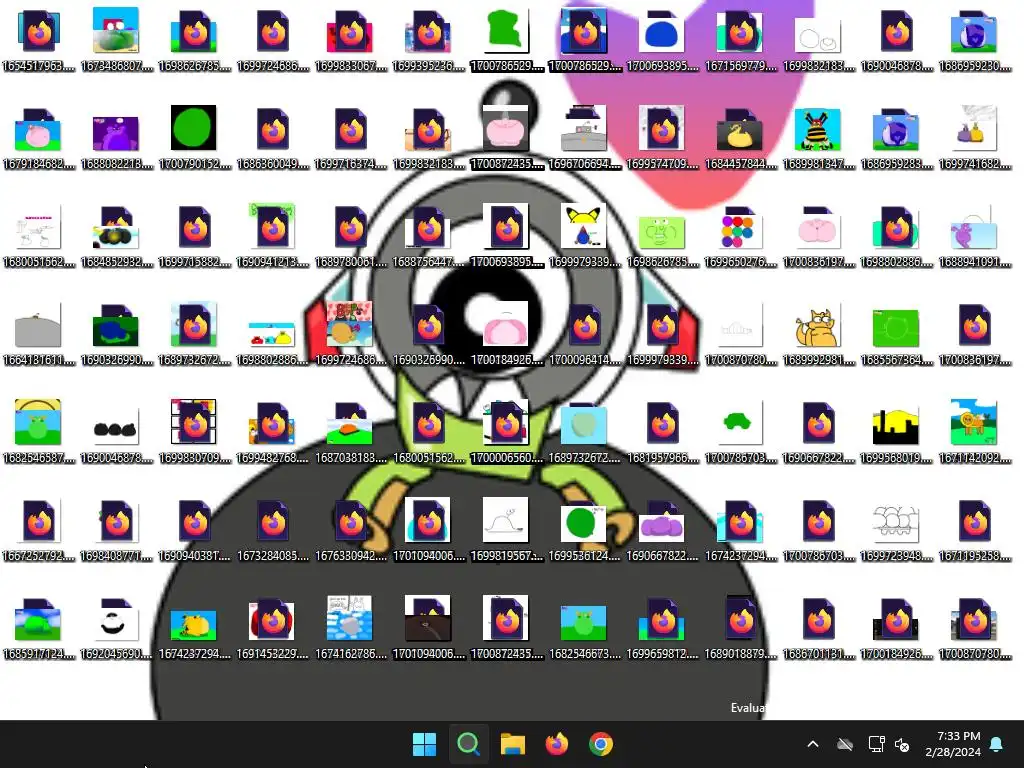
Task: Select desktop file 1699741682
Action: 975,138
